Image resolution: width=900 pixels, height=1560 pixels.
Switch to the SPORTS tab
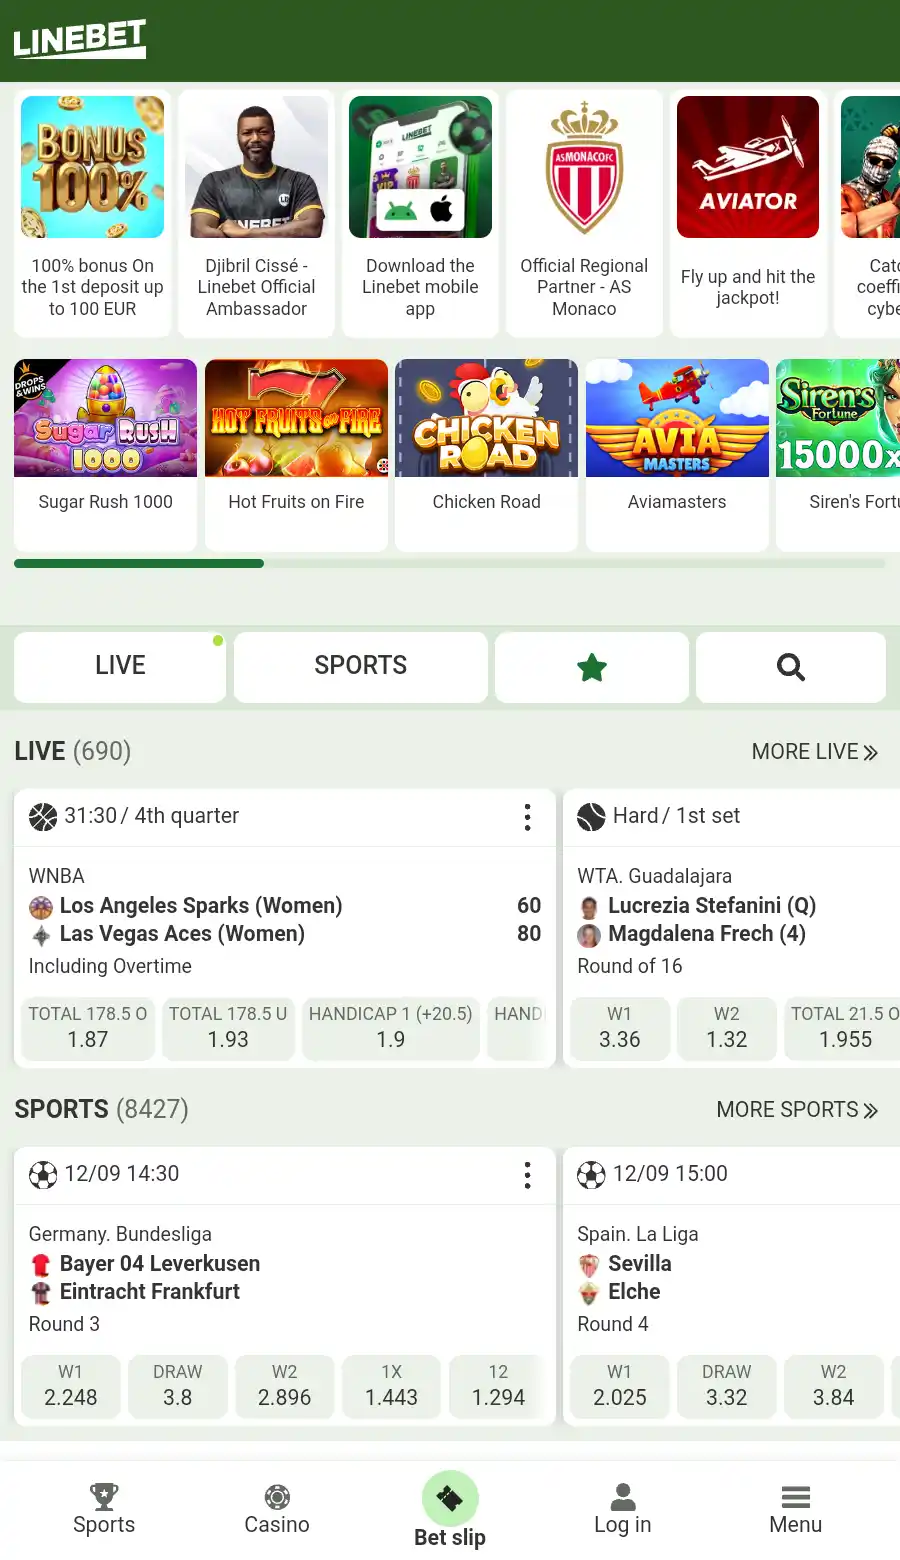[361, 665]
